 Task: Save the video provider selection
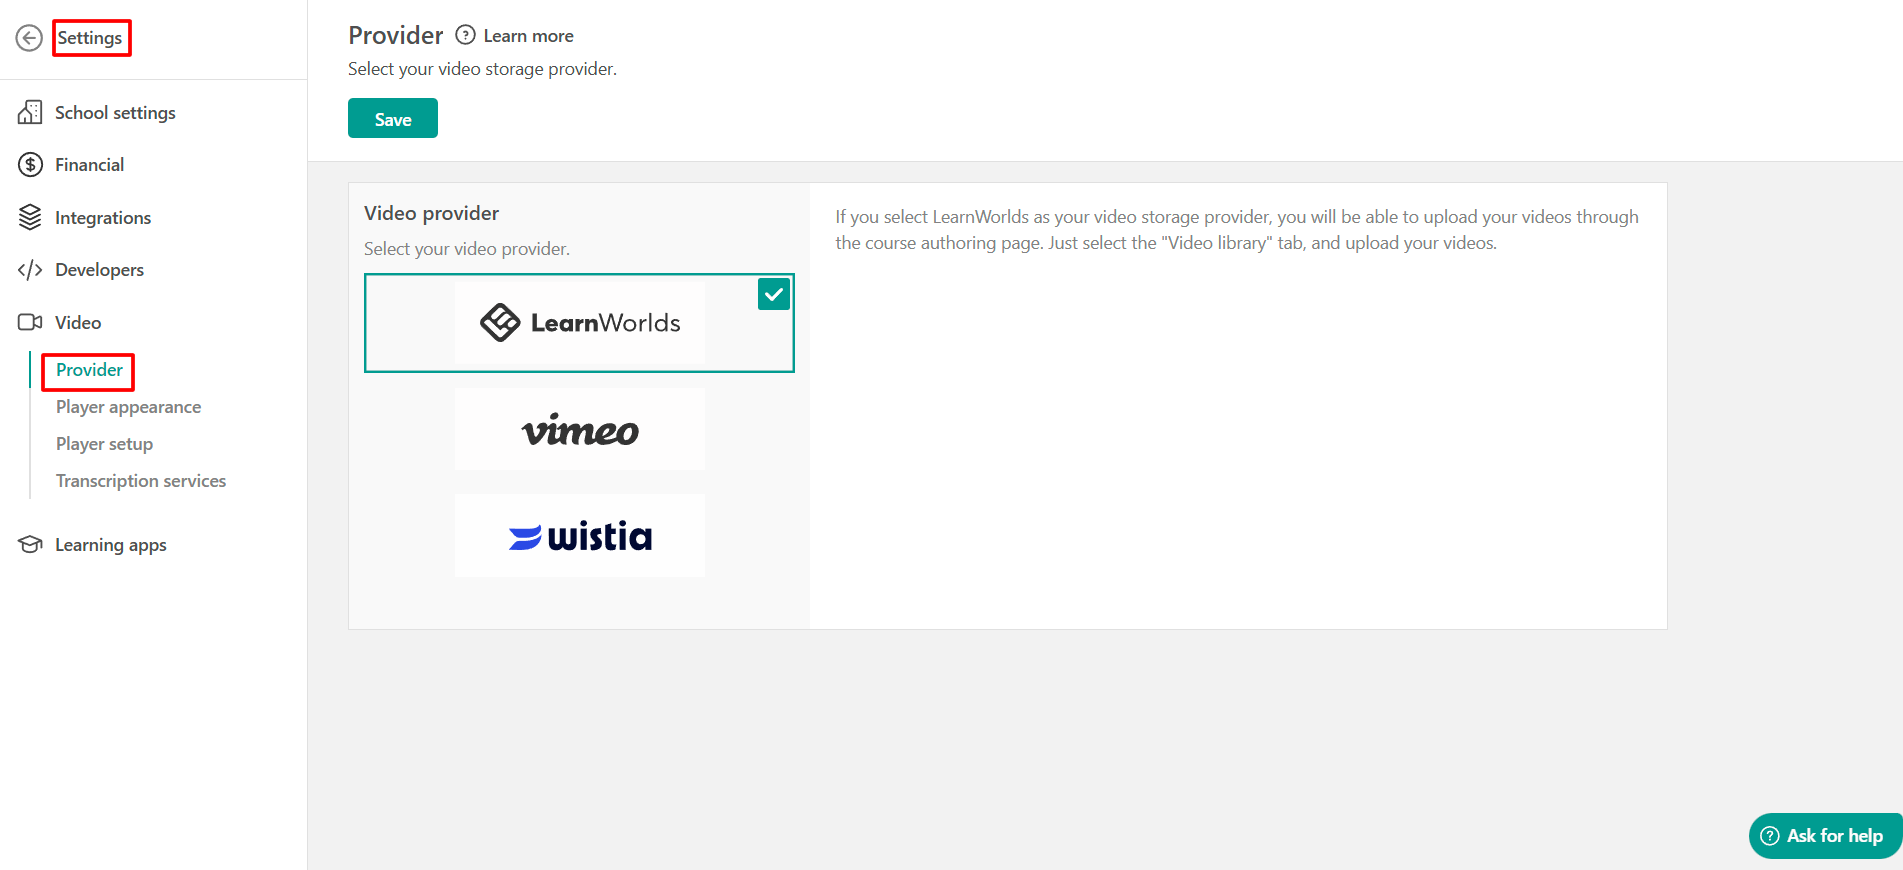[393, 118]
